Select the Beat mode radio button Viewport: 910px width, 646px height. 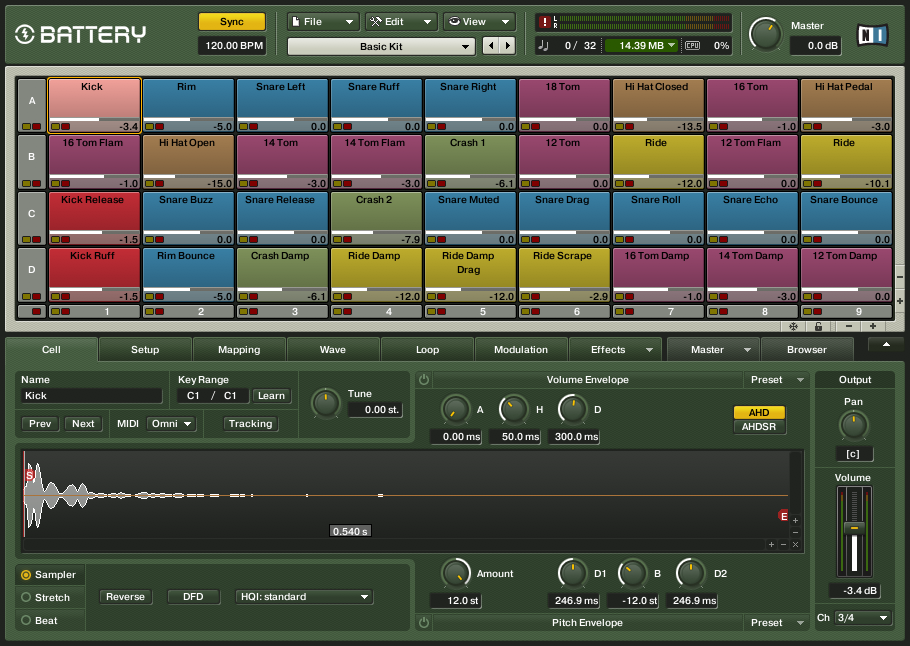point(26,620)
